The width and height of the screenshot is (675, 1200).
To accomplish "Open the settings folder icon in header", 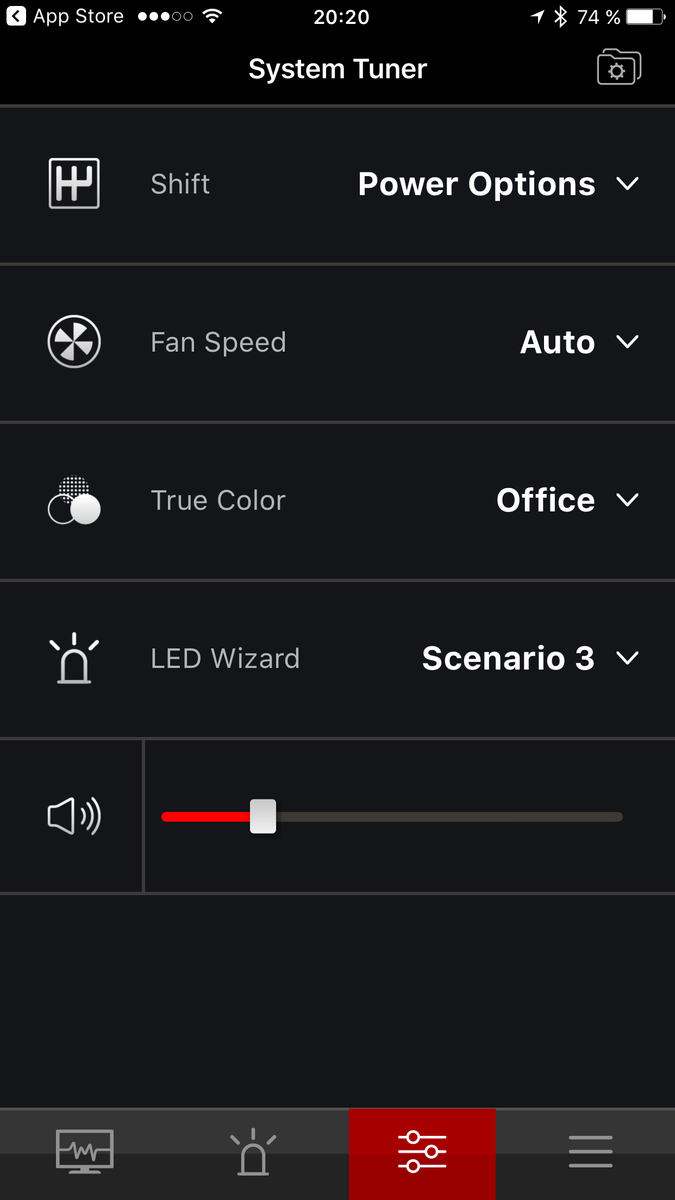I will [x=618, y=68].
